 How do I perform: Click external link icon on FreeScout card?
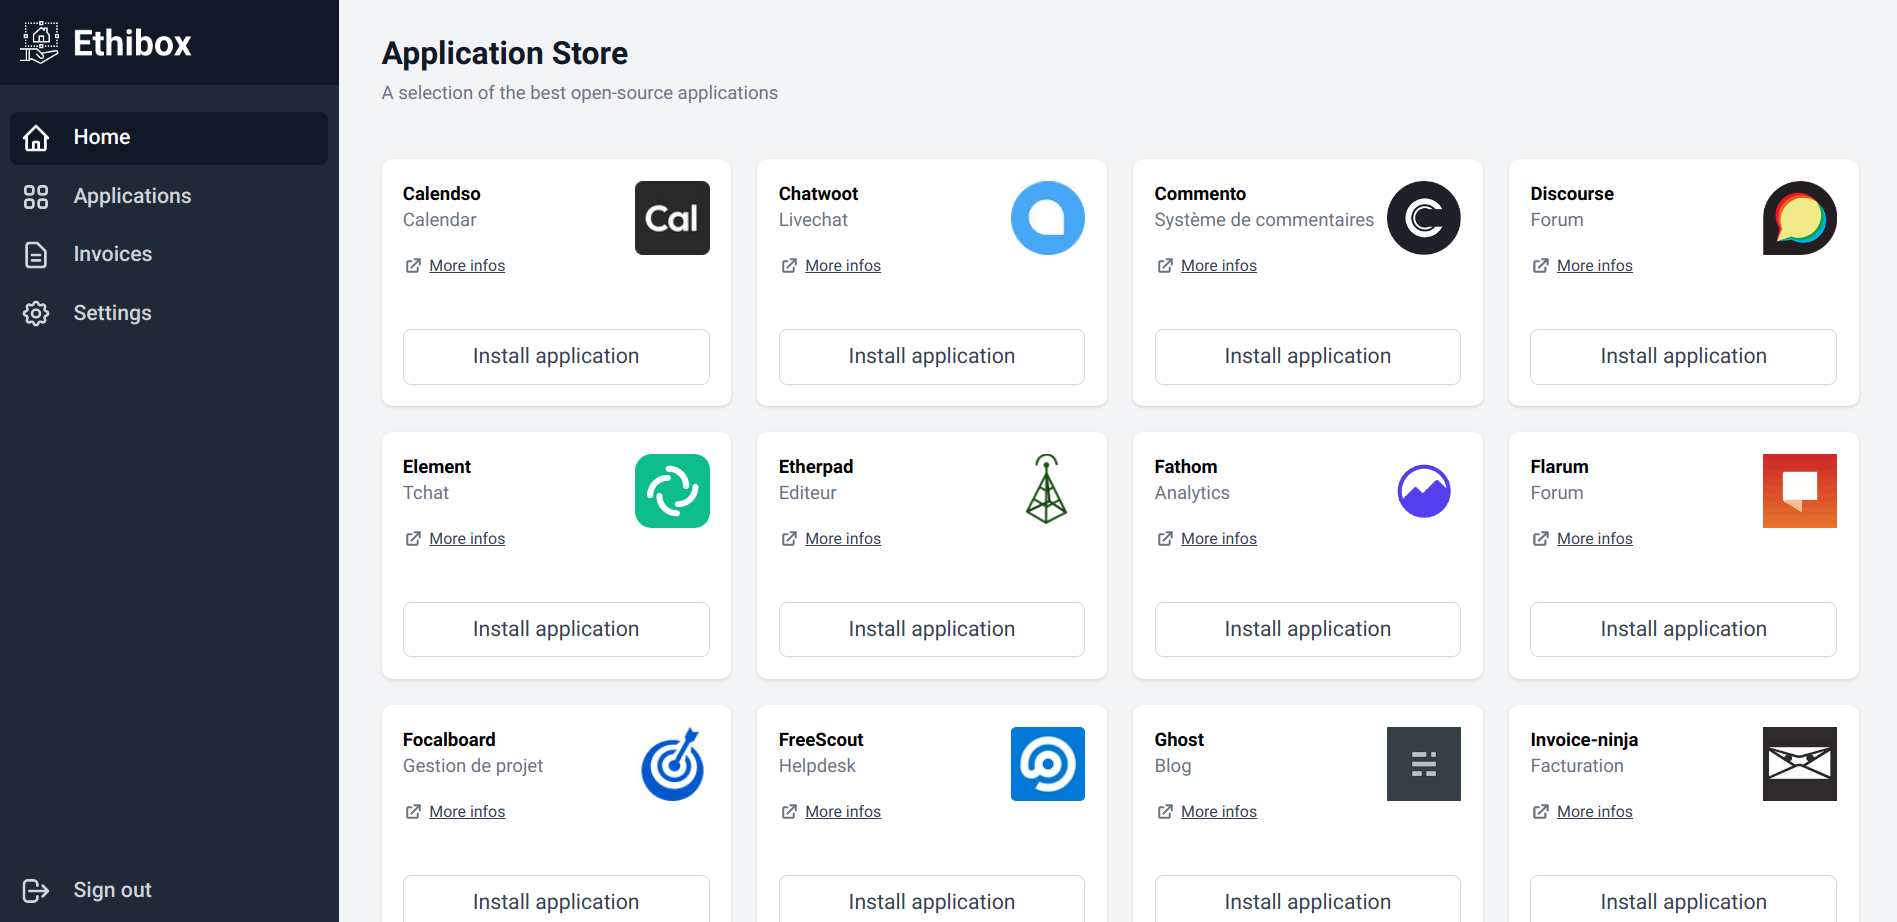tap(789, 812)
